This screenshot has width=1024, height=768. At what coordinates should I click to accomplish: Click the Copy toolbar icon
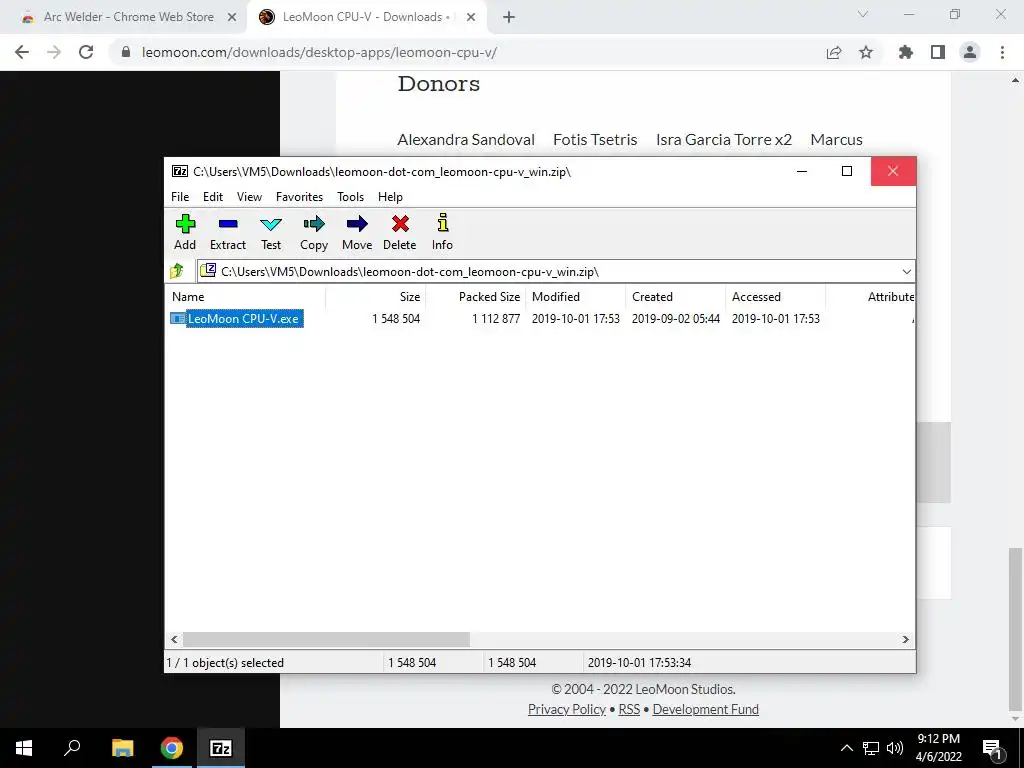(x=314, y=224)
